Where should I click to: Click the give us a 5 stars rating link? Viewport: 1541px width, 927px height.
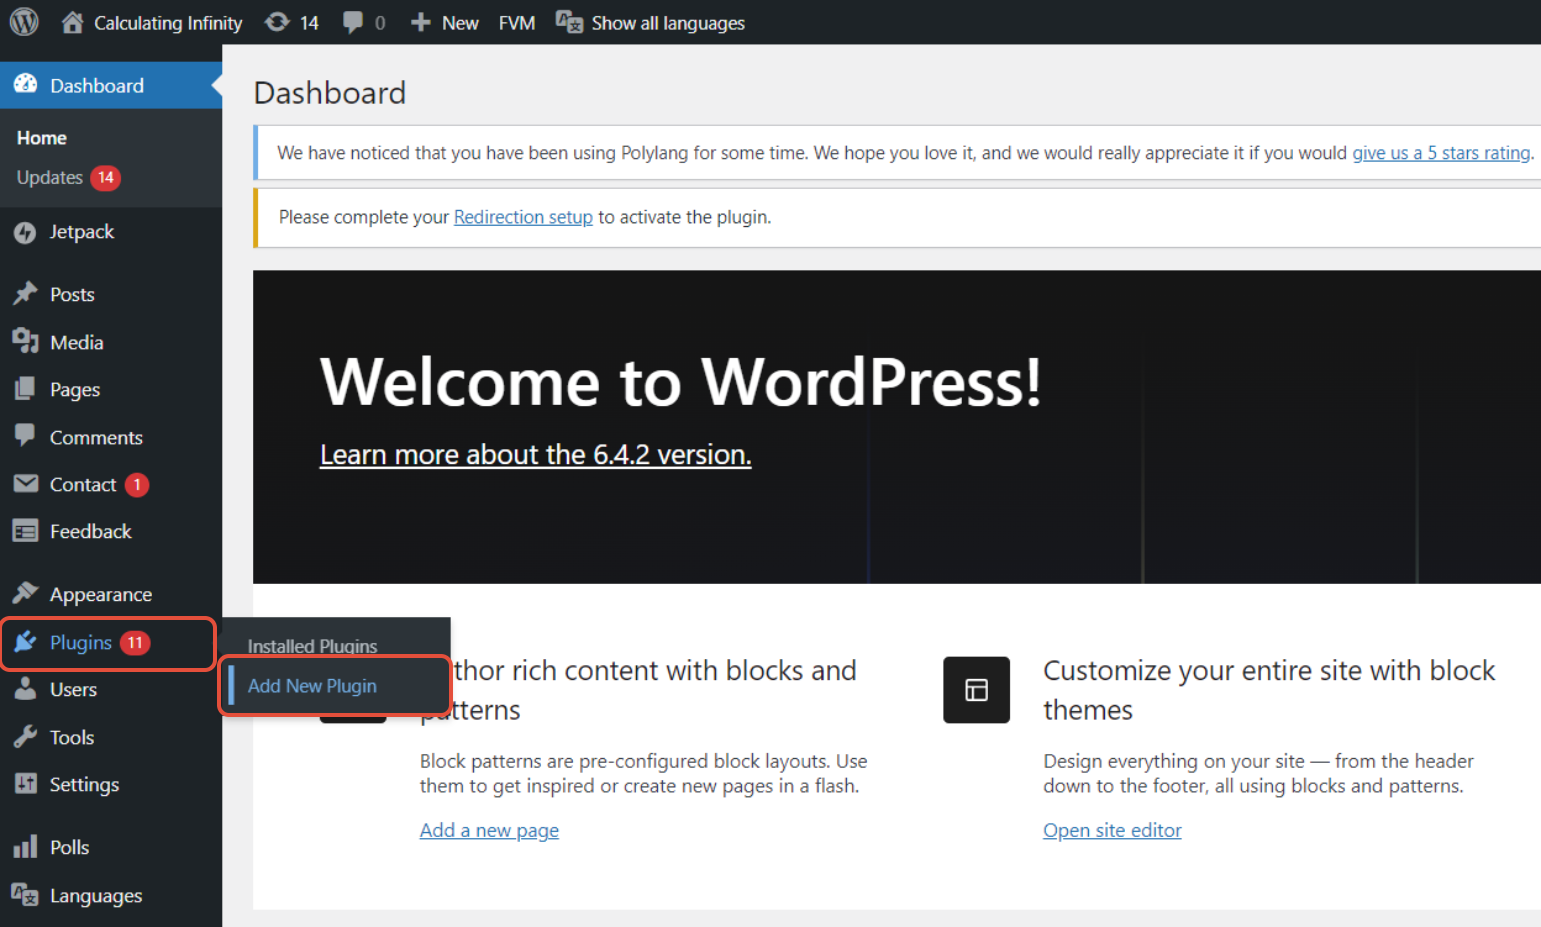pos(1441,153)
